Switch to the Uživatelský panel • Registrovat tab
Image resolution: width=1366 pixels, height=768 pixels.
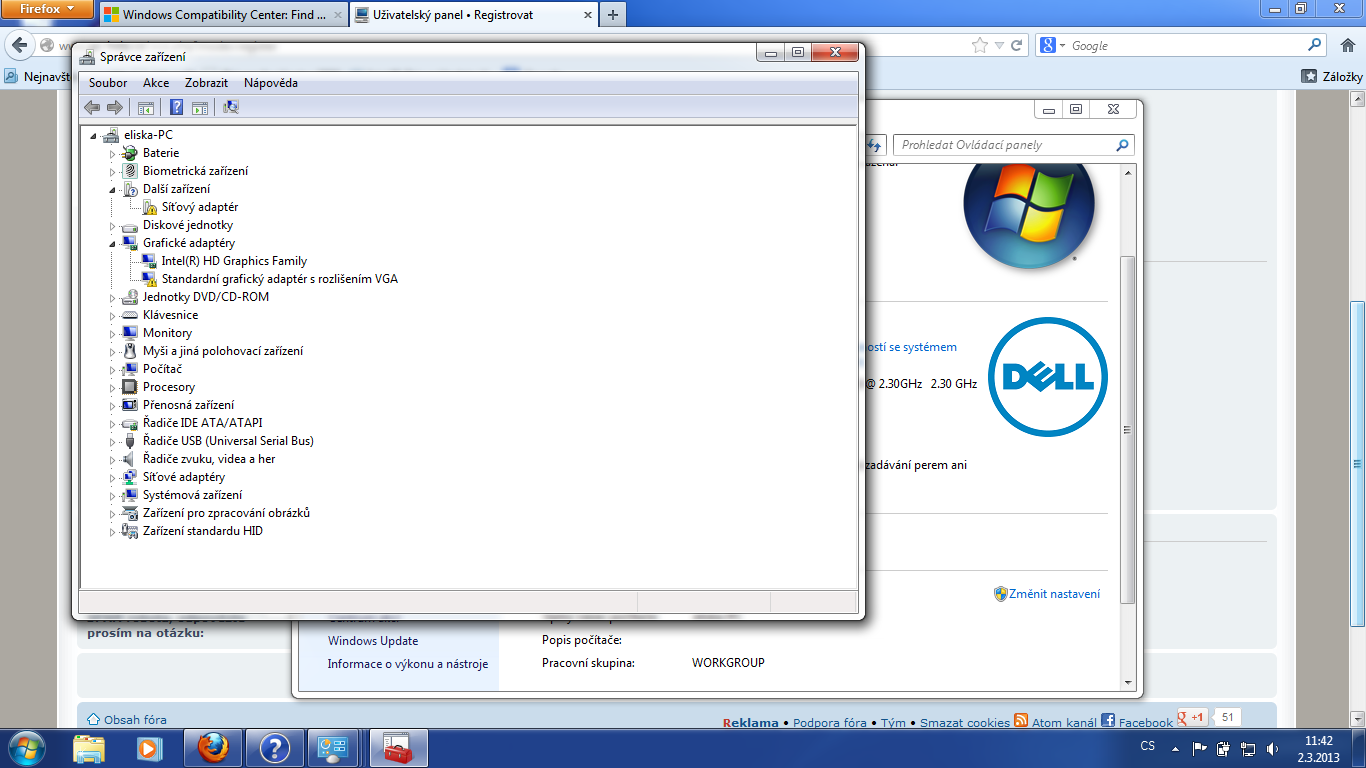tap(472, 15)
